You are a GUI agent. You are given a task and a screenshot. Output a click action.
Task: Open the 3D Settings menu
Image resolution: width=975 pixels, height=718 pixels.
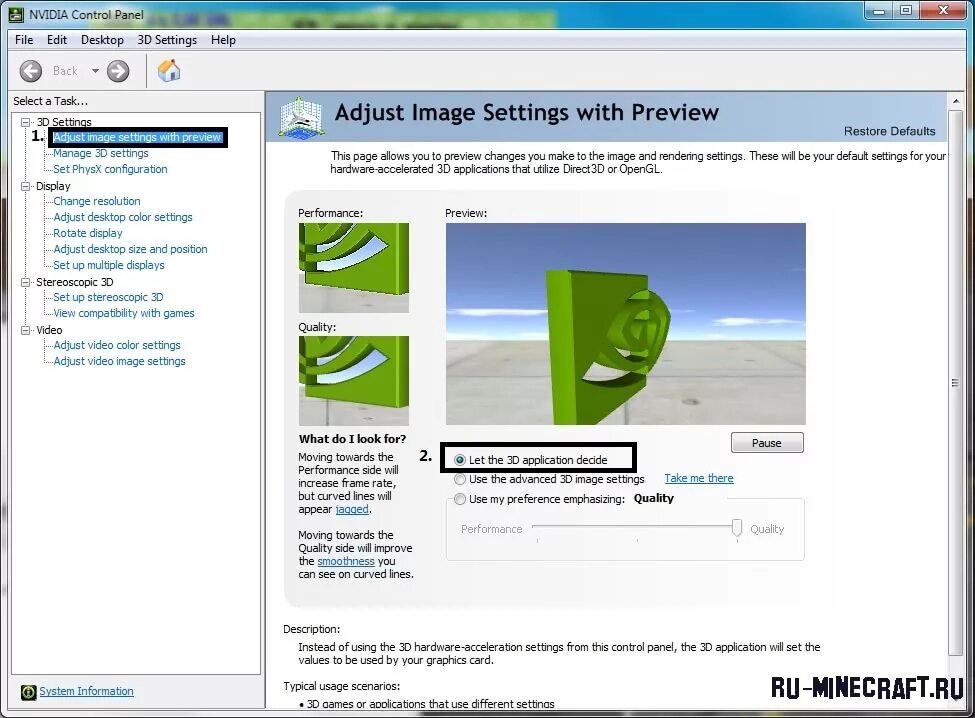point(167,40)
